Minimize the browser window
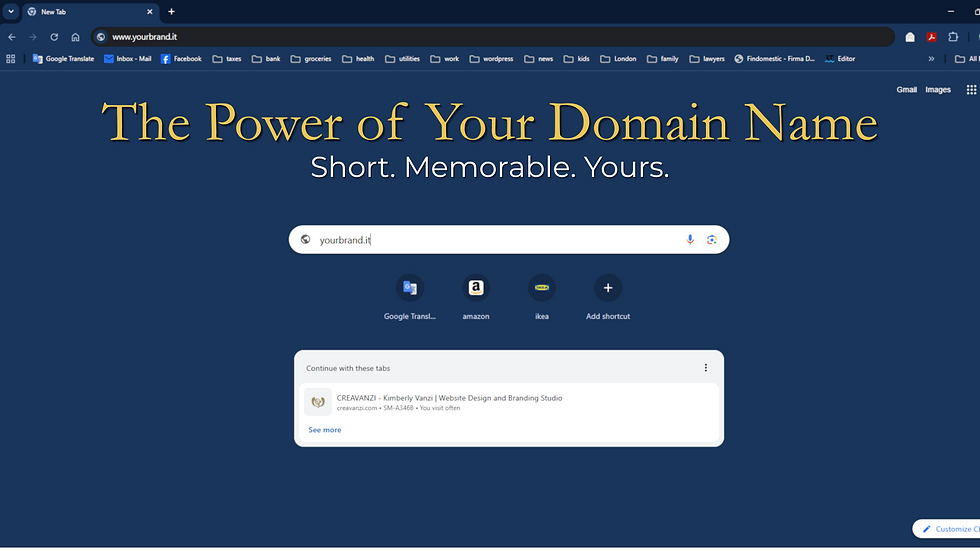The width and height of the screenshot is (980, 551). 951,11
